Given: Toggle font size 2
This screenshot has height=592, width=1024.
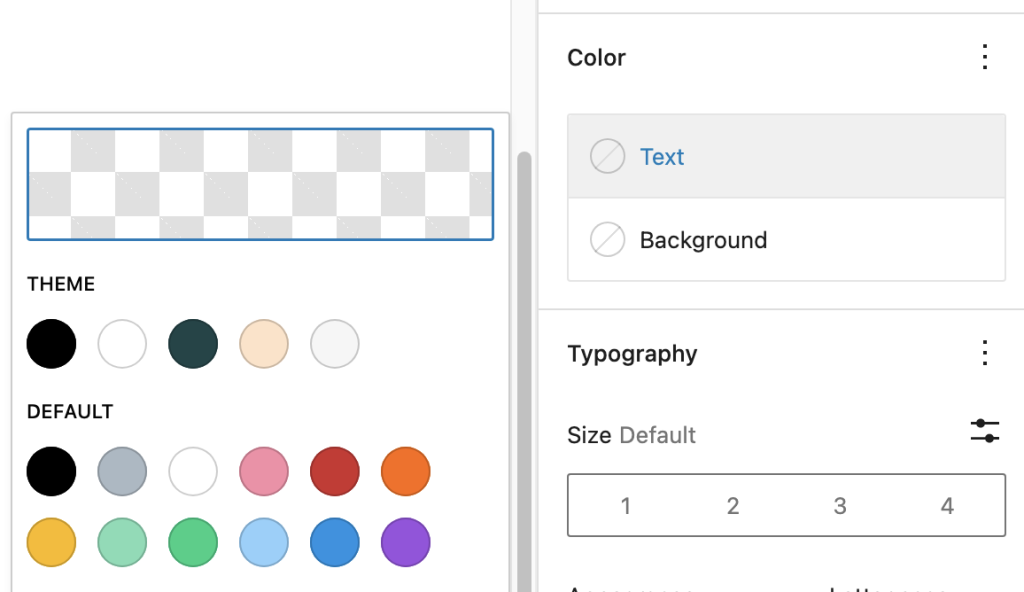Looking at the screenshot, I should [x=733, y=506].
